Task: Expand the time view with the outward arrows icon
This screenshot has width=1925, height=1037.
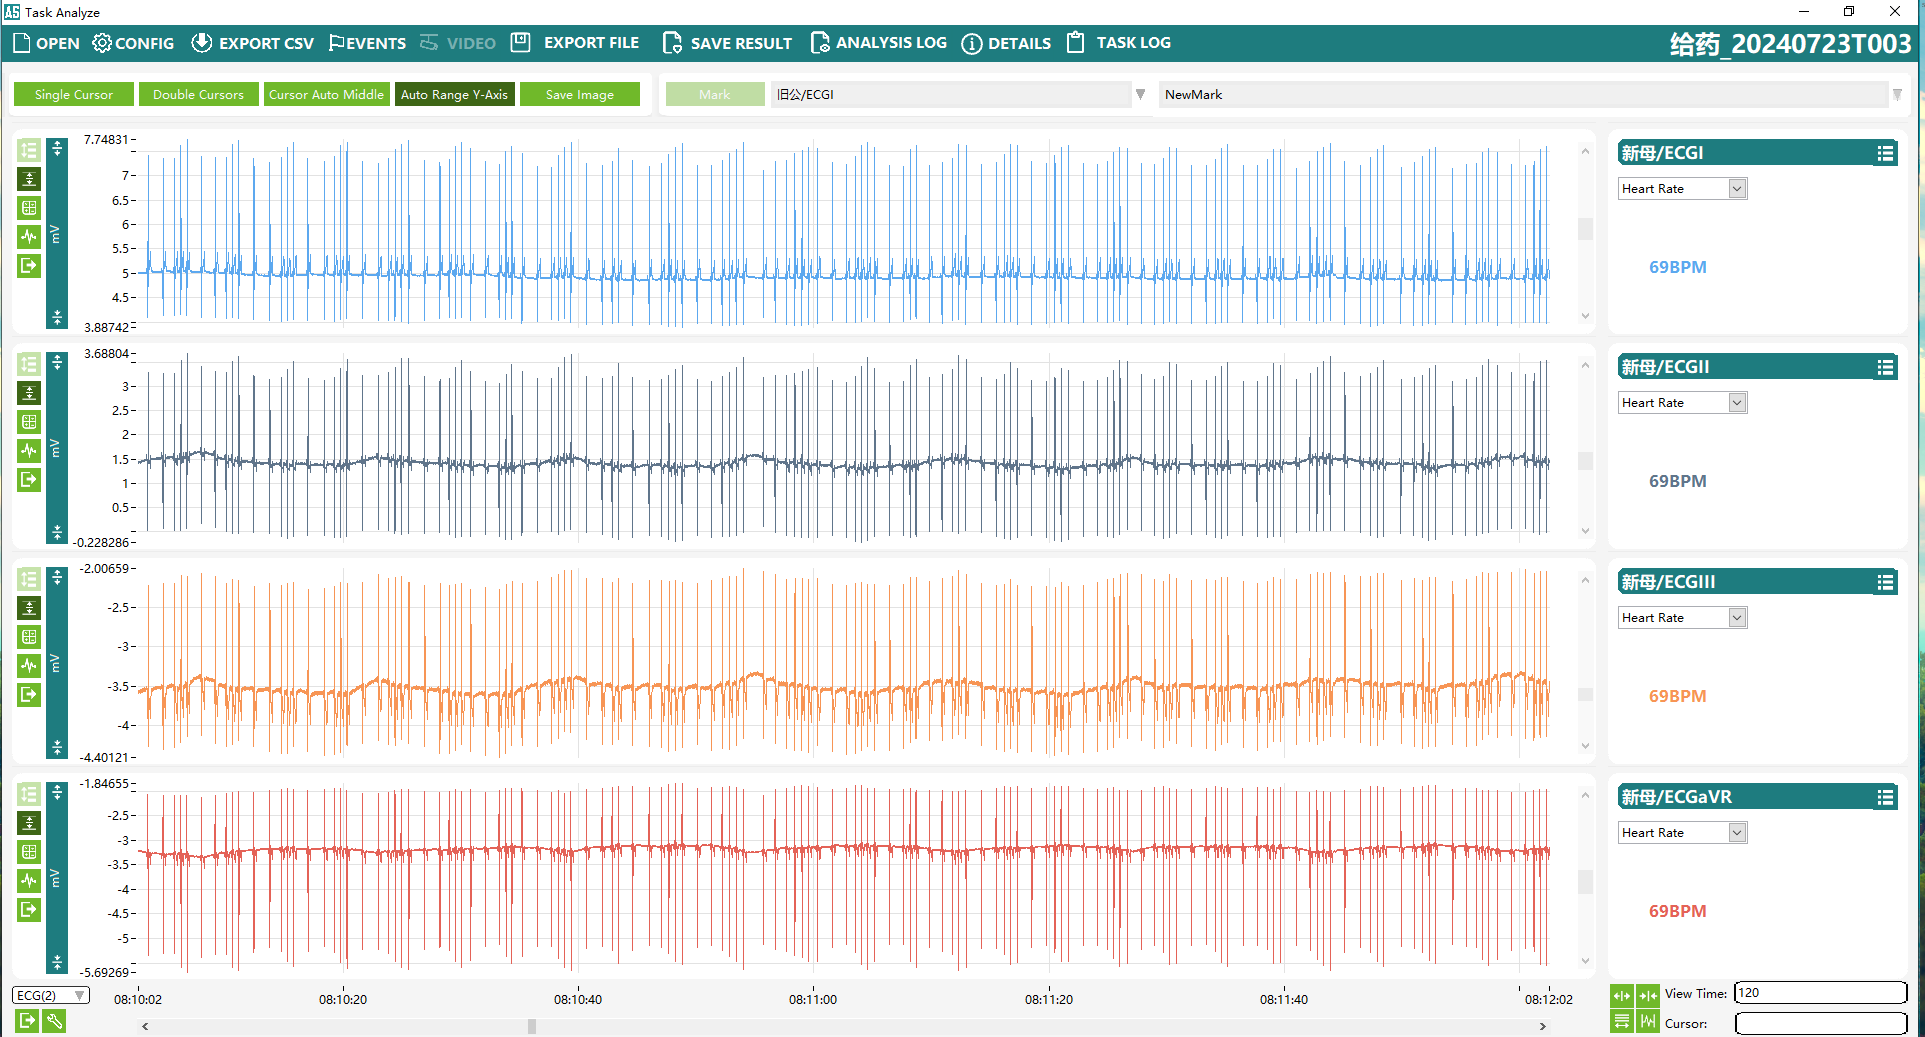Action: tap(1622, 995)
